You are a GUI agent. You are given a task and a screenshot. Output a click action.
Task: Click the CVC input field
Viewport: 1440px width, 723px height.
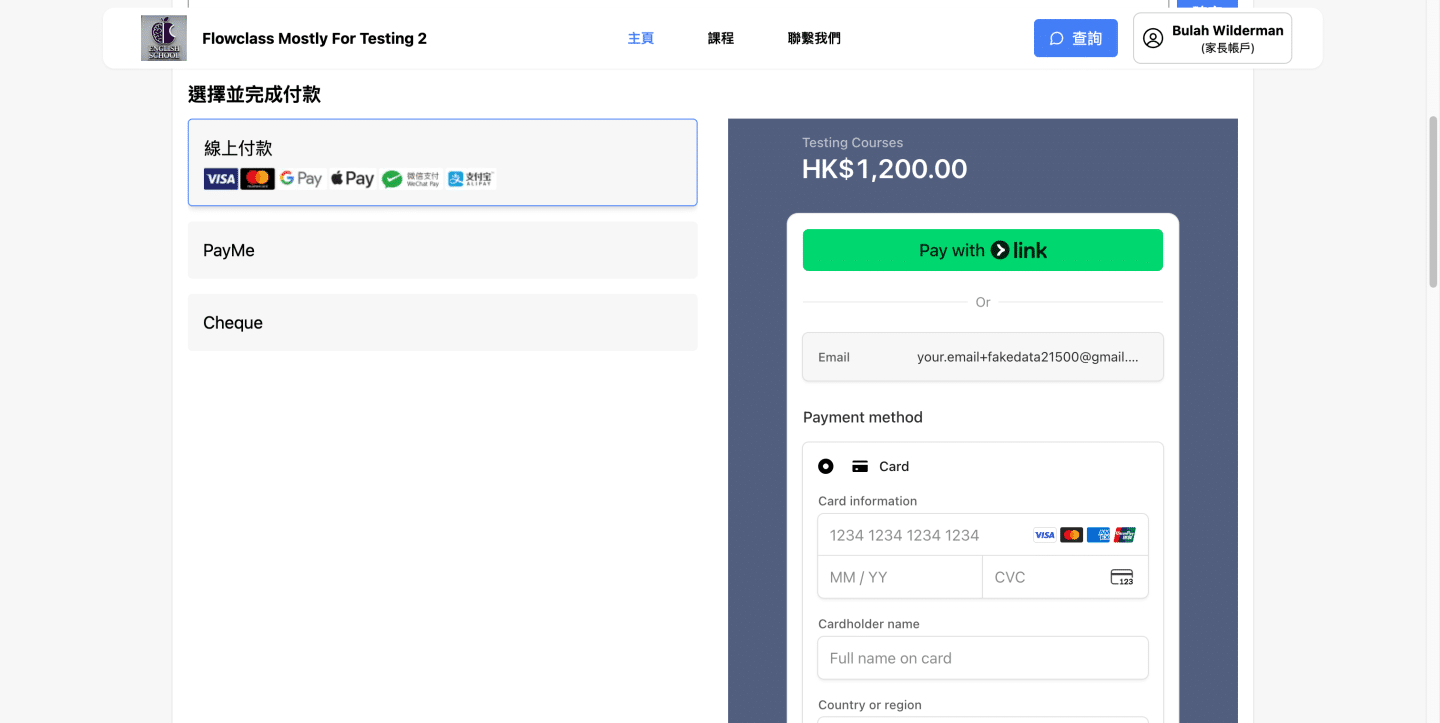point(1066,577)
